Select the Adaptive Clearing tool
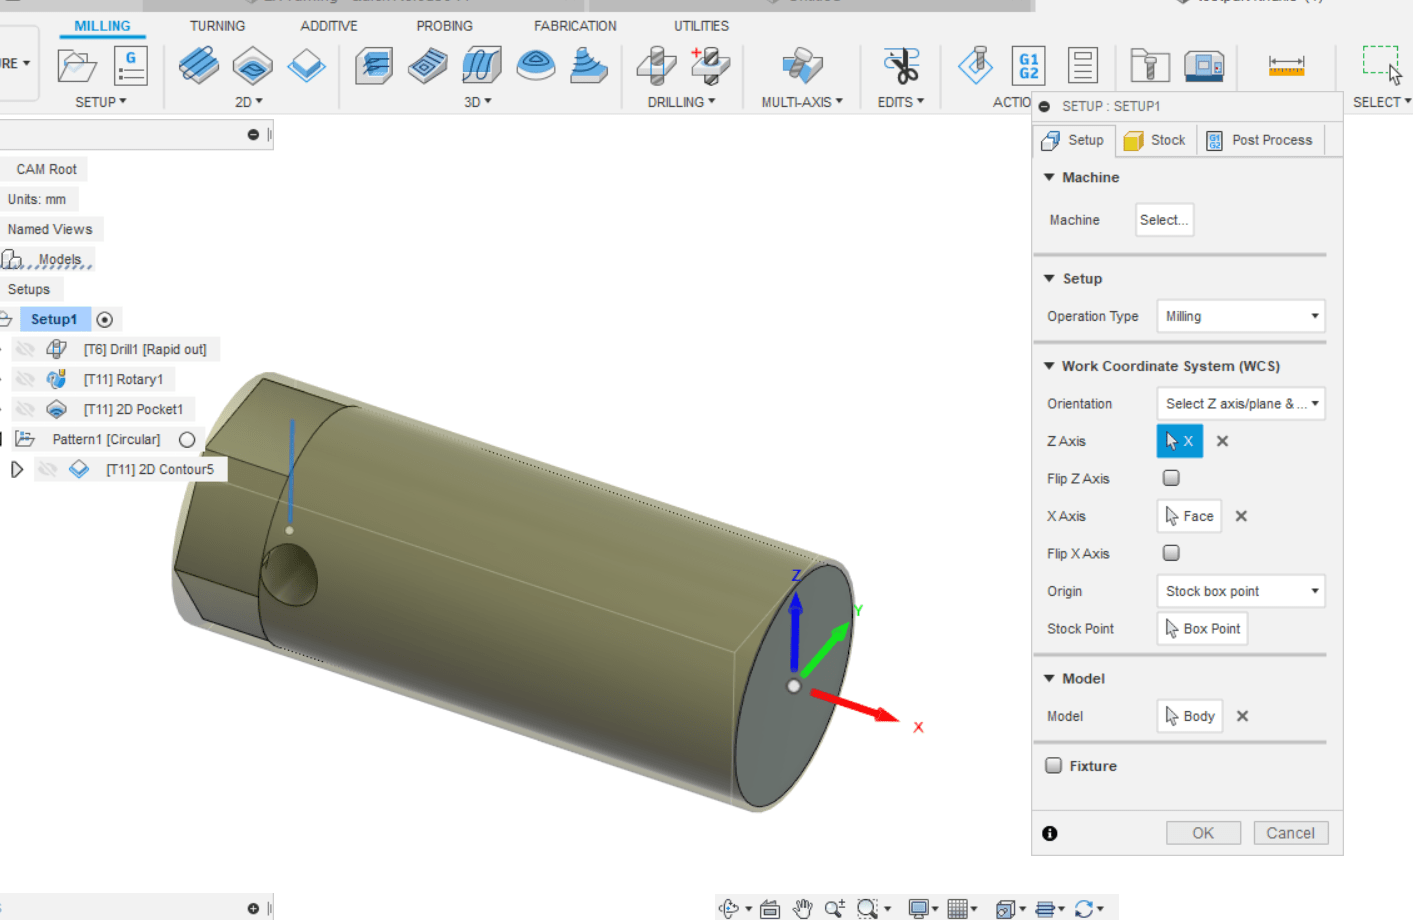The height and width of the screenshot is (920, 1413). [374, 65]
